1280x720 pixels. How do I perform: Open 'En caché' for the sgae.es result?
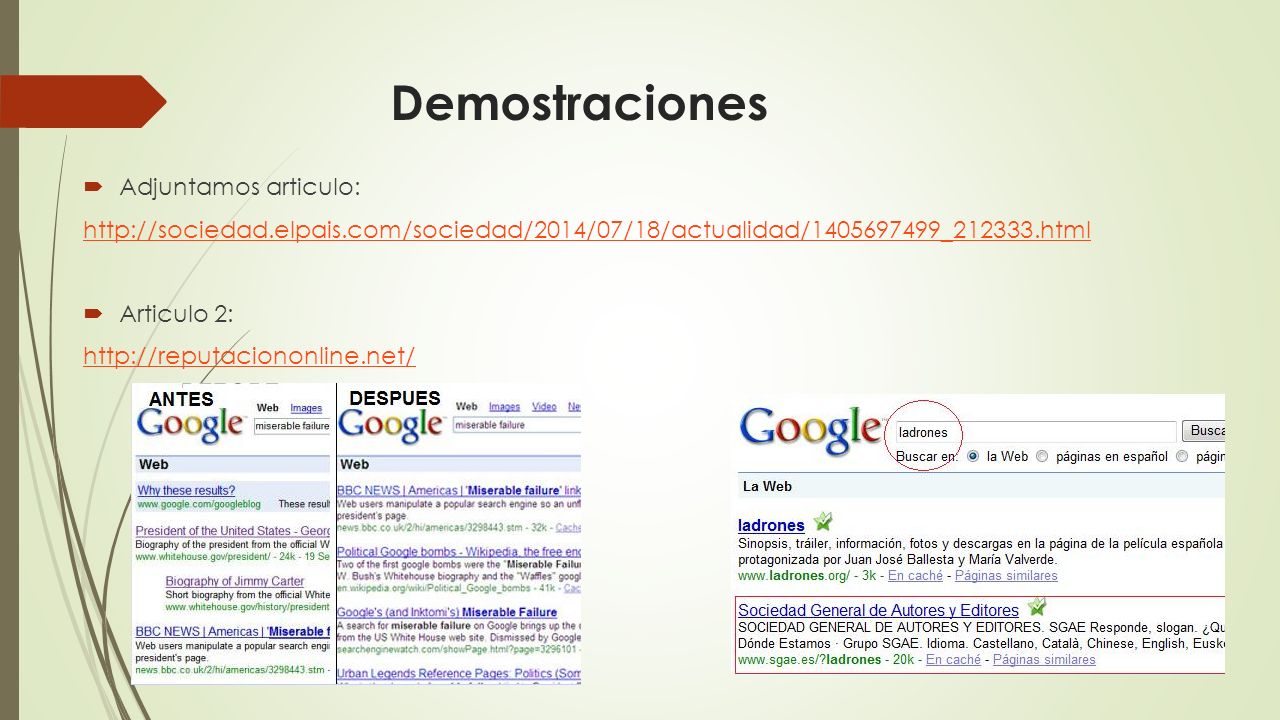[955, 660]
